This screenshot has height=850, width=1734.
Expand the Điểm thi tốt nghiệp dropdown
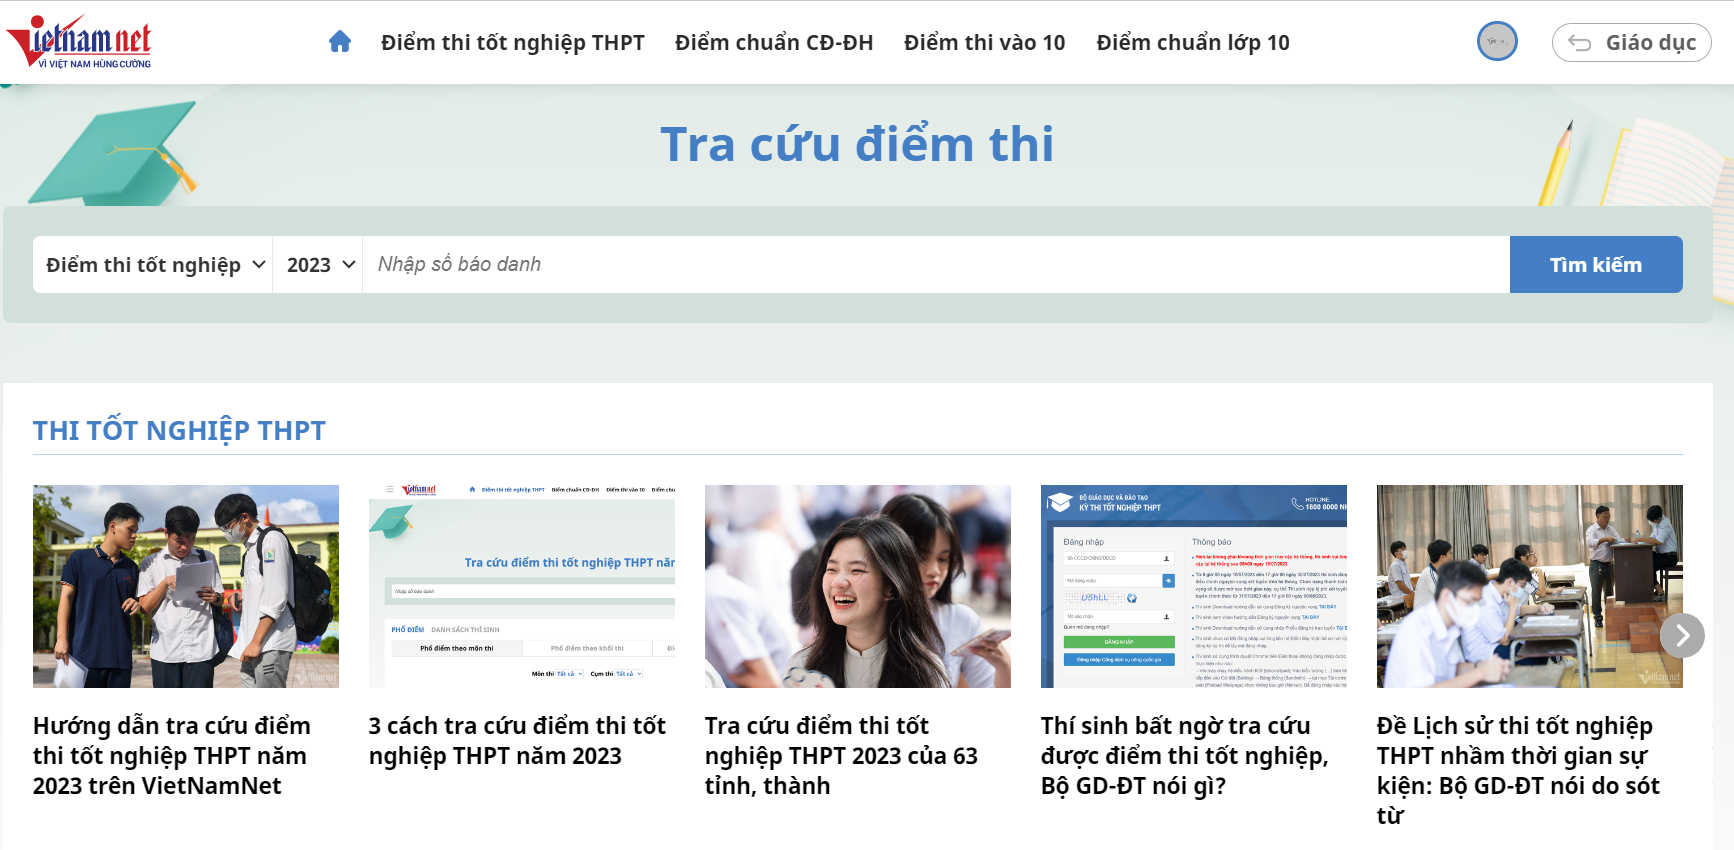(x=153, y=265)
